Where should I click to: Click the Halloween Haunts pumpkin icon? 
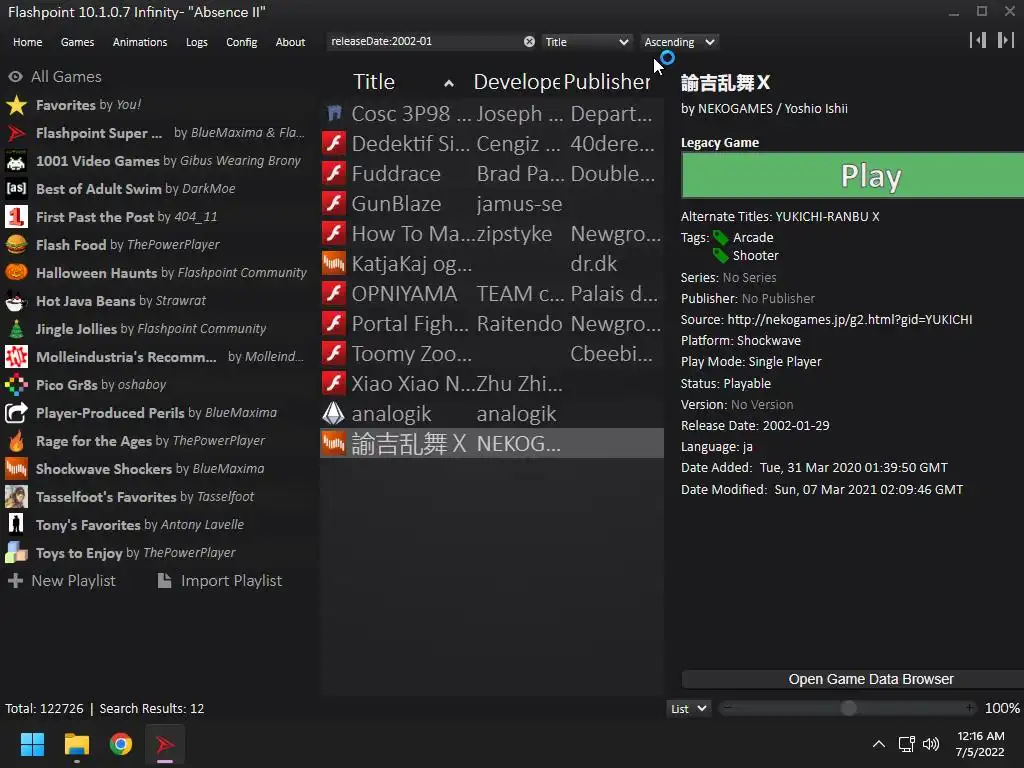coord(16,273)
